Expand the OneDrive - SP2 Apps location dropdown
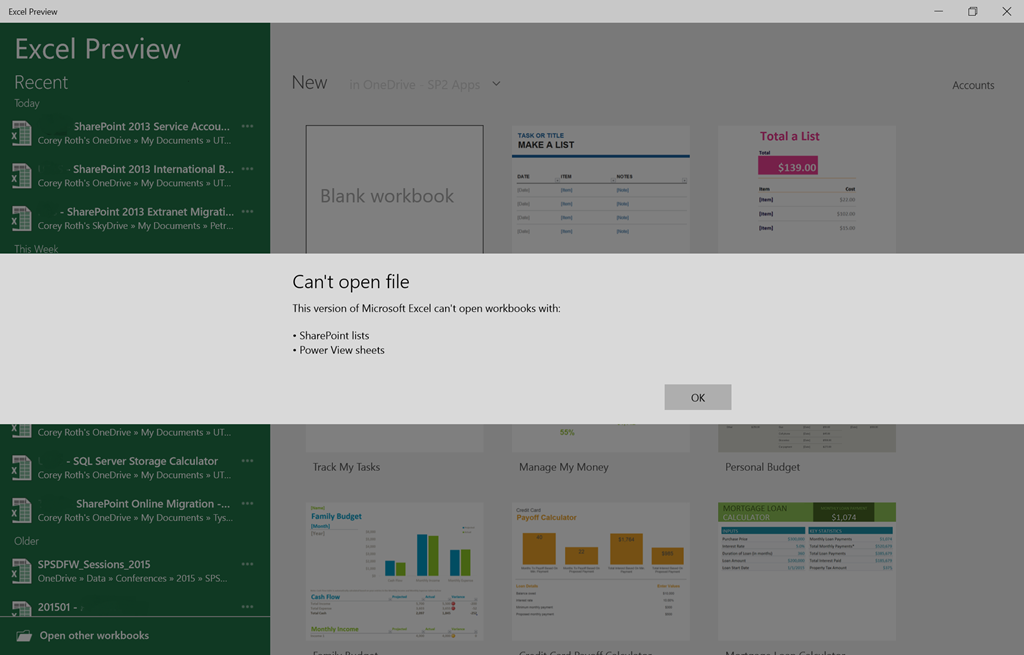 [496, 84]
